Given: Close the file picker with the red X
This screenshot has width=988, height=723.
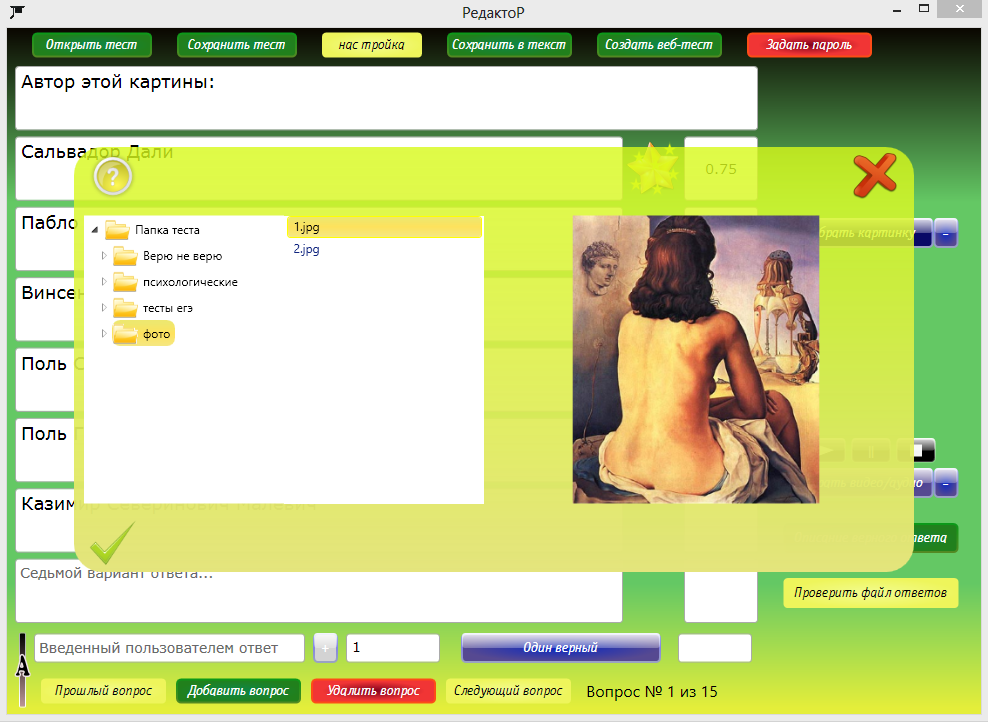Looking at the screenshot, I should point(875,176).
